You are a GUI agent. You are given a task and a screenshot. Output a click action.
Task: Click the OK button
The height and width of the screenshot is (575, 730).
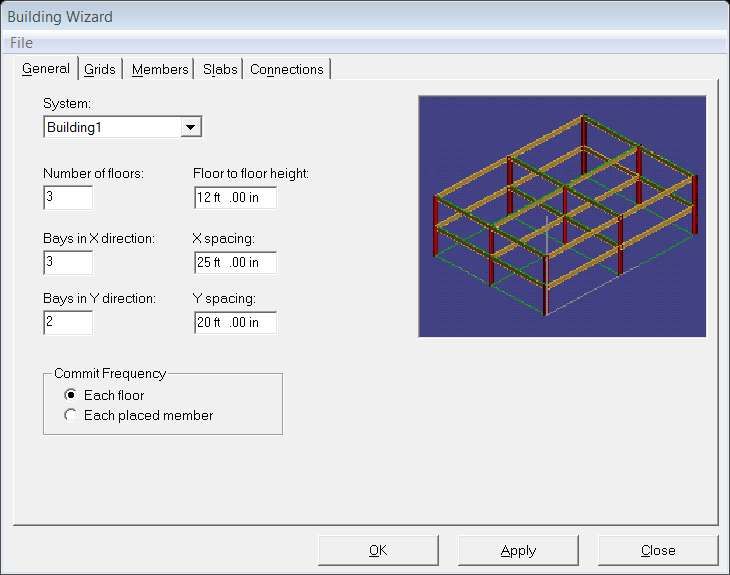pyautogui.click(x=378, y=550)
